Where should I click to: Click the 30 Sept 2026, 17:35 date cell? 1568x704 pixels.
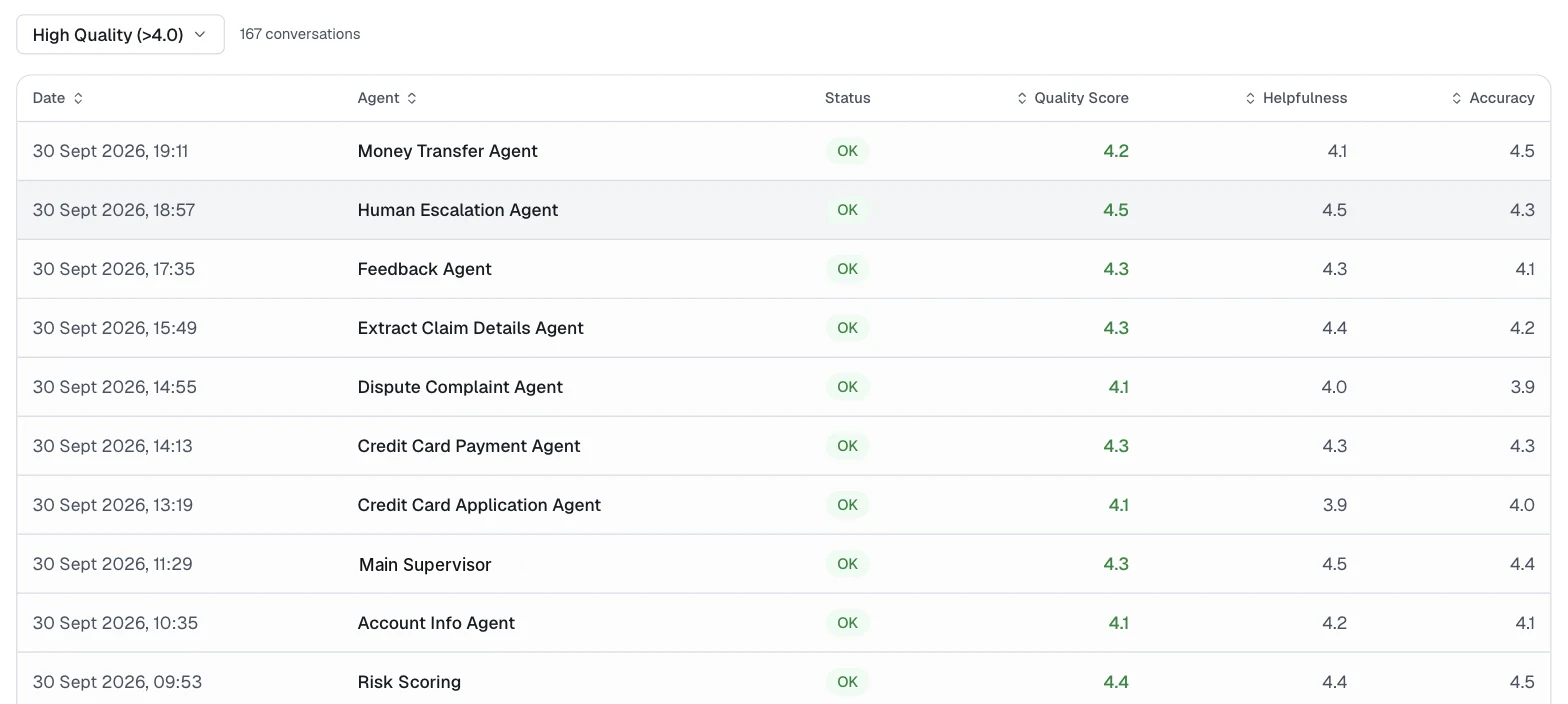114,269
